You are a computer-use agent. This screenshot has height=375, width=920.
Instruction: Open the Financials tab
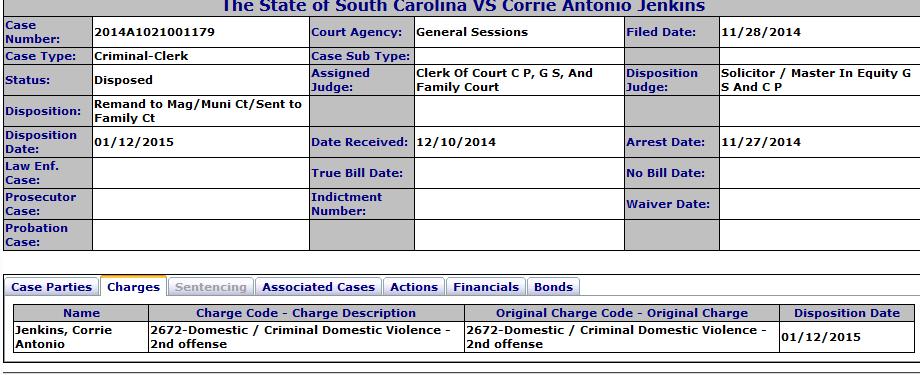[x=486, y=287]
